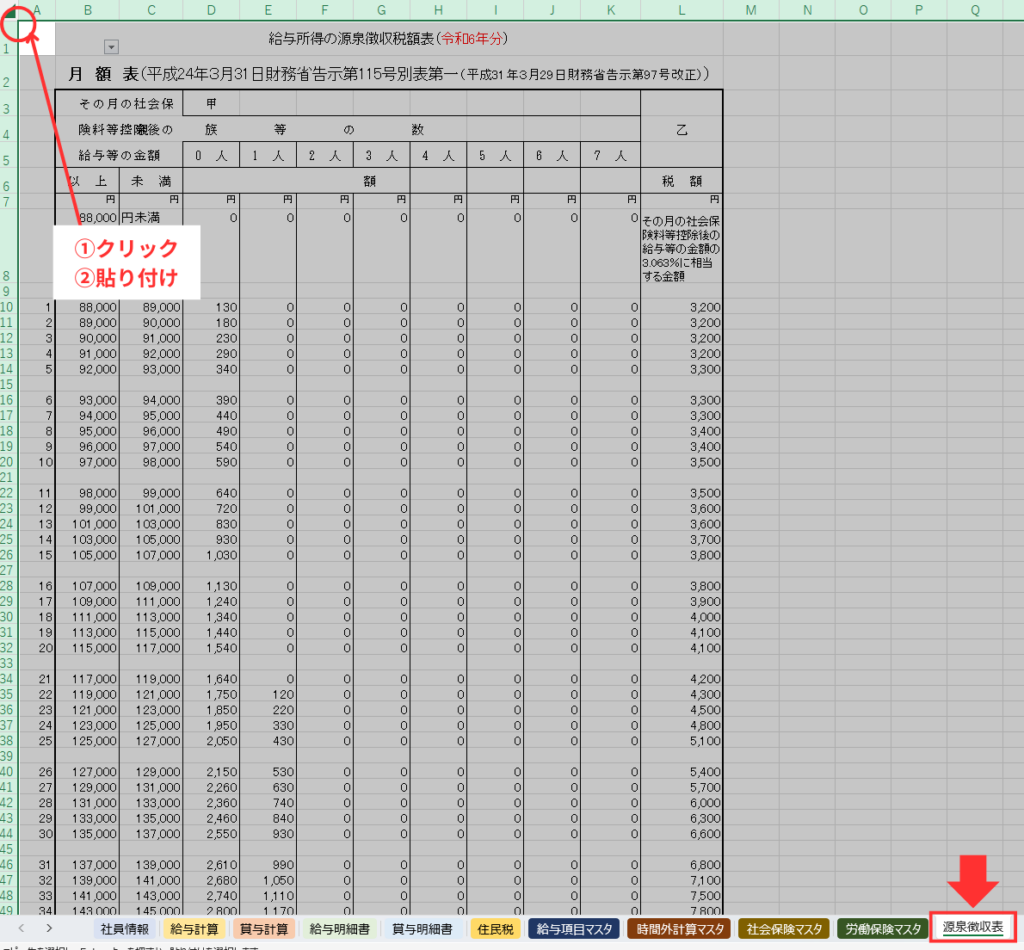1024x950 pixels.
Task: Open the 労働保険マスタ sheet tab
Action: coord(881,929)
